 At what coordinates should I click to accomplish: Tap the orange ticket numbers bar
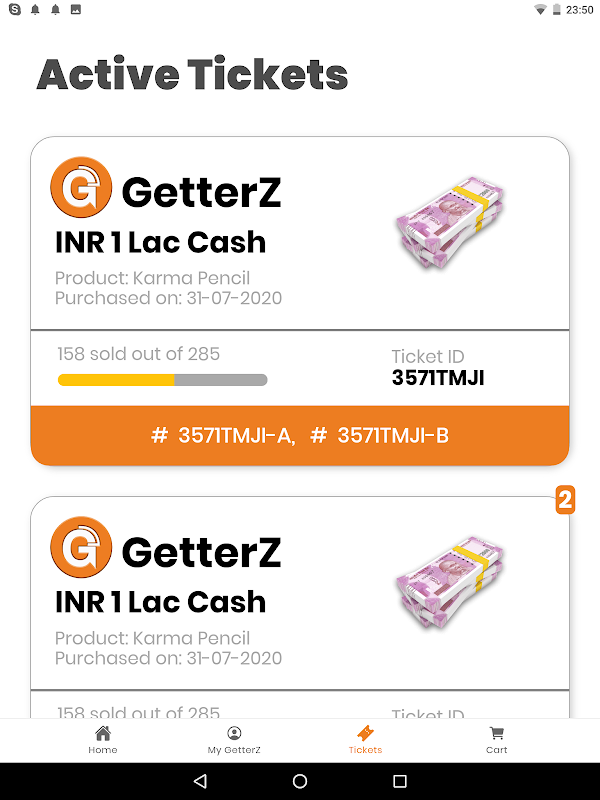[300, 435]
